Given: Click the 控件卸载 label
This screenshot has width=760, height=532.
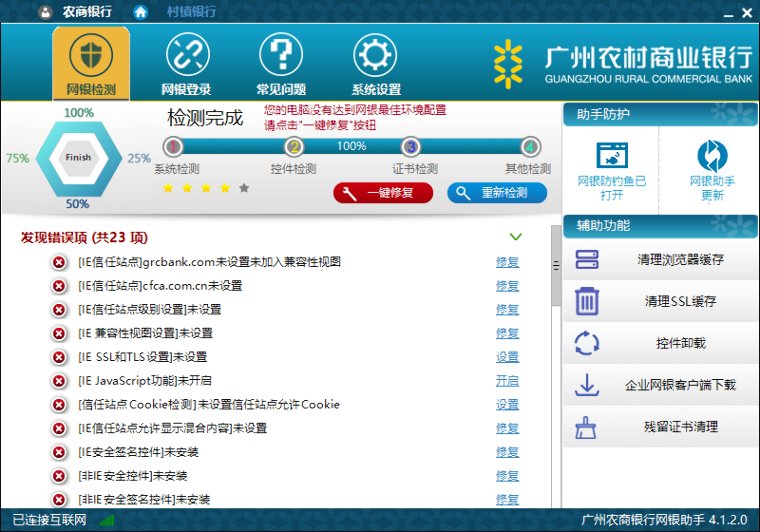Looking at the screenshot, I should click(681, 343).
